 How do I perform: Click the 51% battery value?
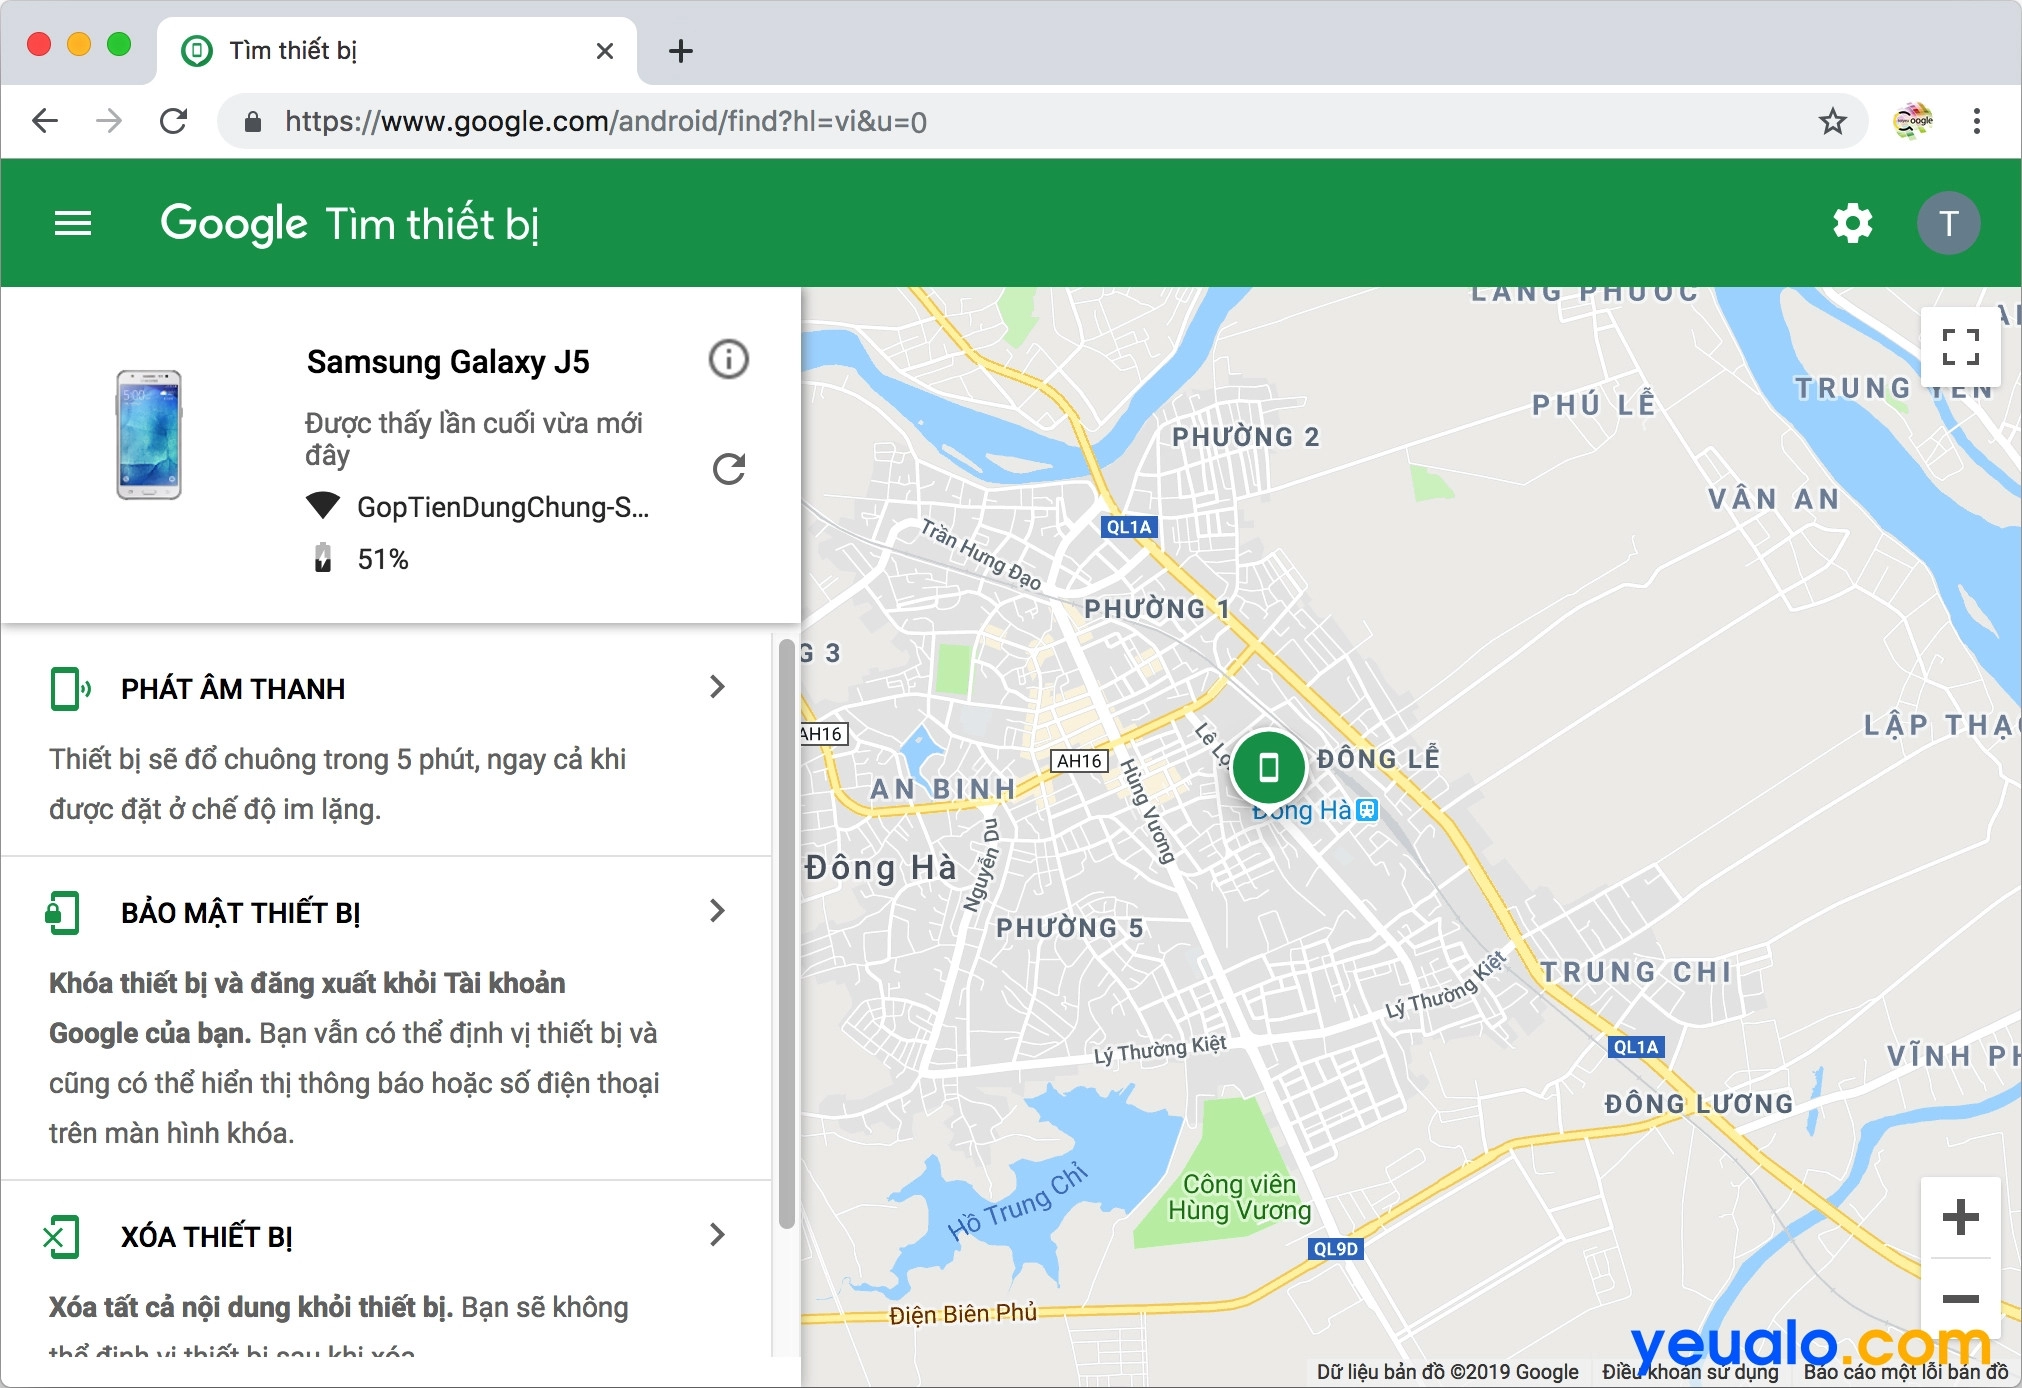(383, 559)
